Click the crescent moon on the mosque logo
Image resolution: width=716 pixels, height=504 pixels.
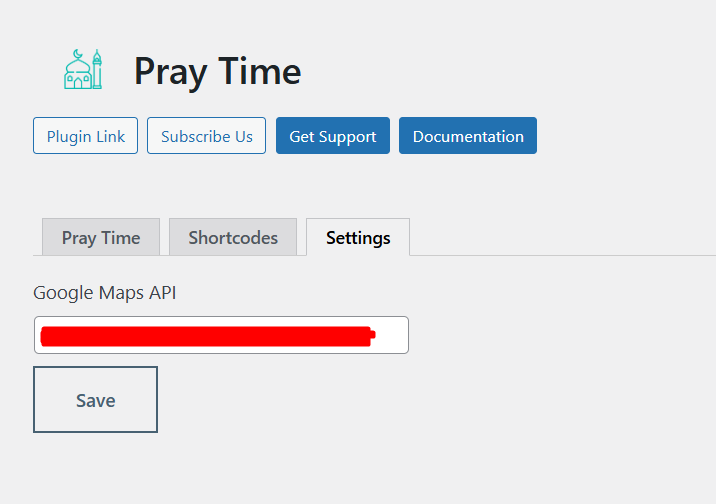(78, 55)
